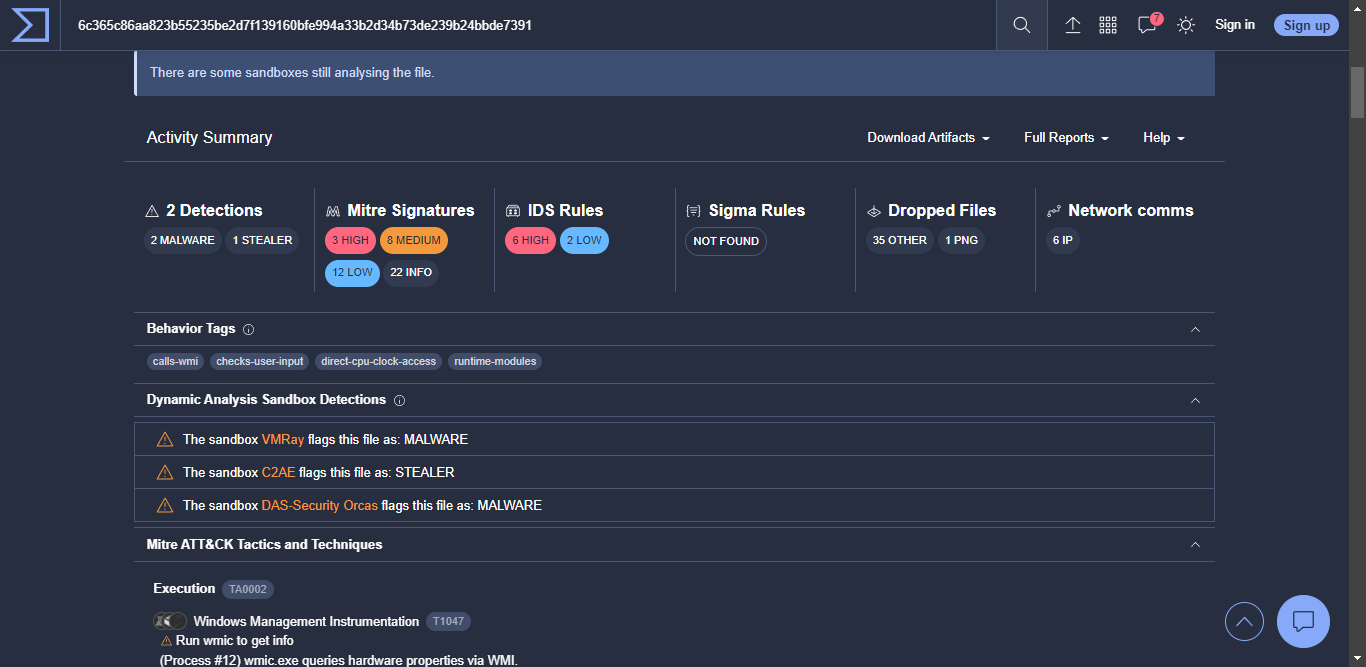Click the Dynamic Analysis Sandbox Detections info icon
The width and height of the screenshot is (1366, 667).
click(399, 400)
